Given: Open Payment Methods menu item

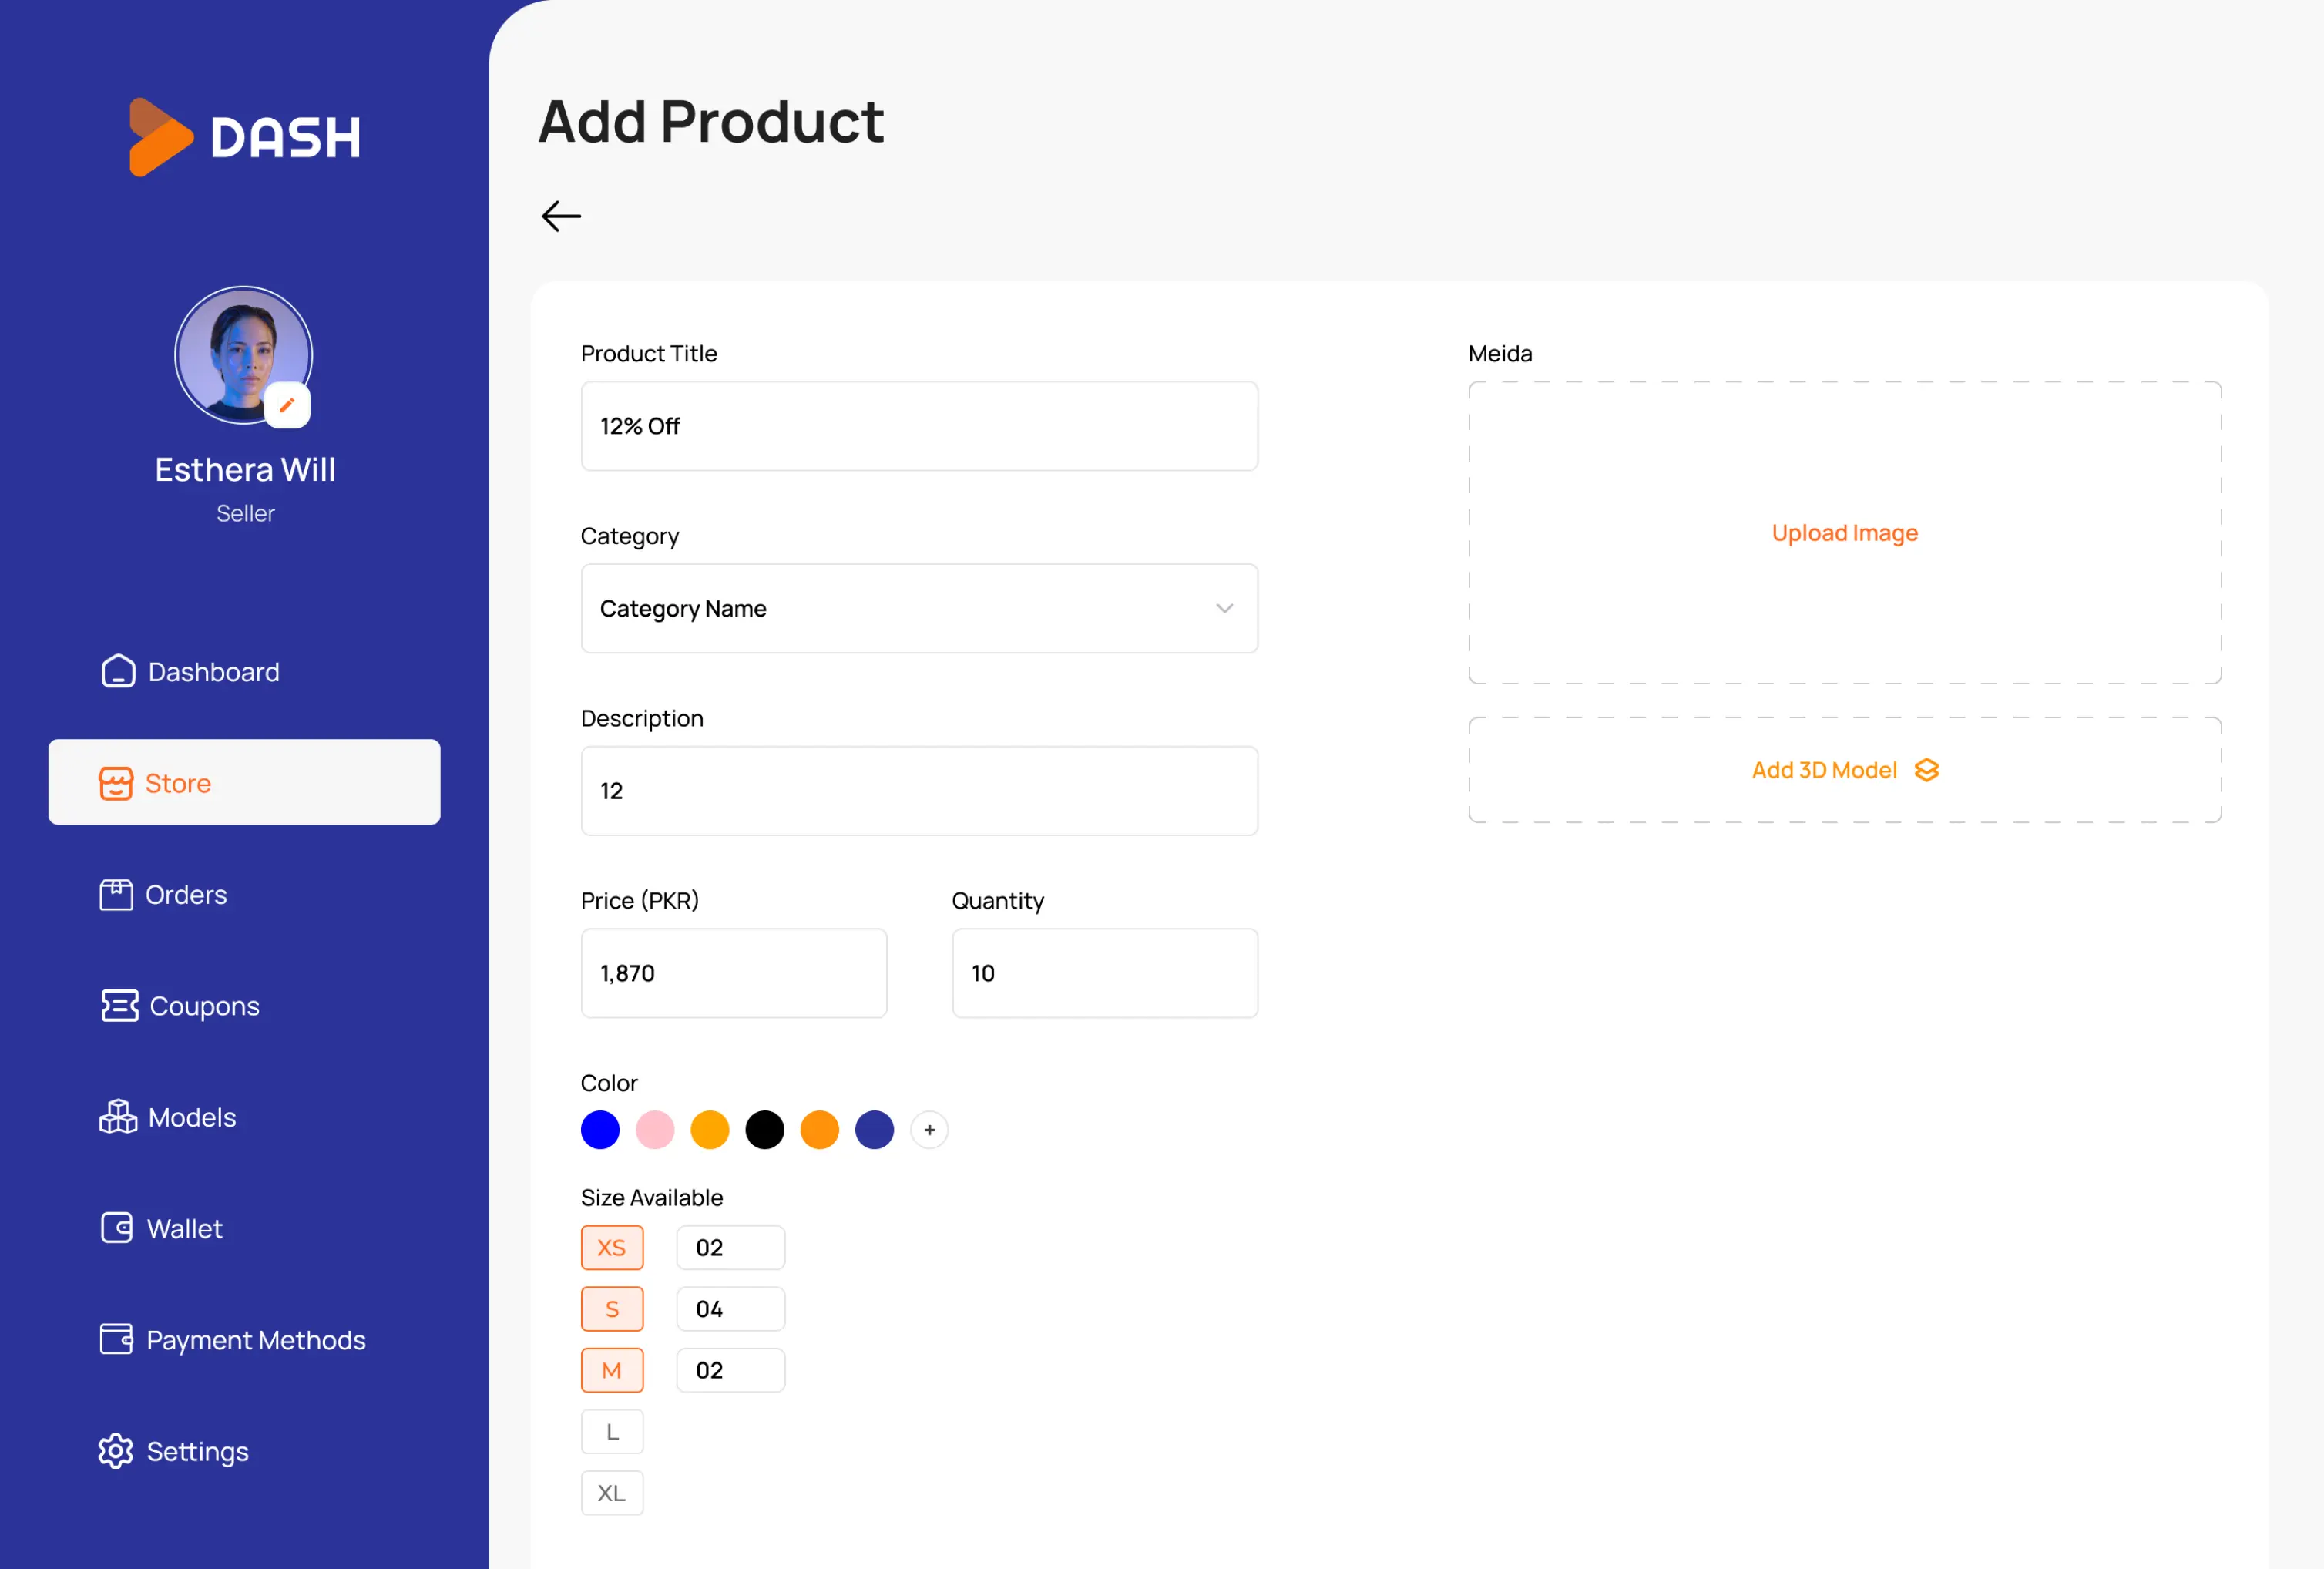Looking at the screenshot, I should coord(255,1340).
